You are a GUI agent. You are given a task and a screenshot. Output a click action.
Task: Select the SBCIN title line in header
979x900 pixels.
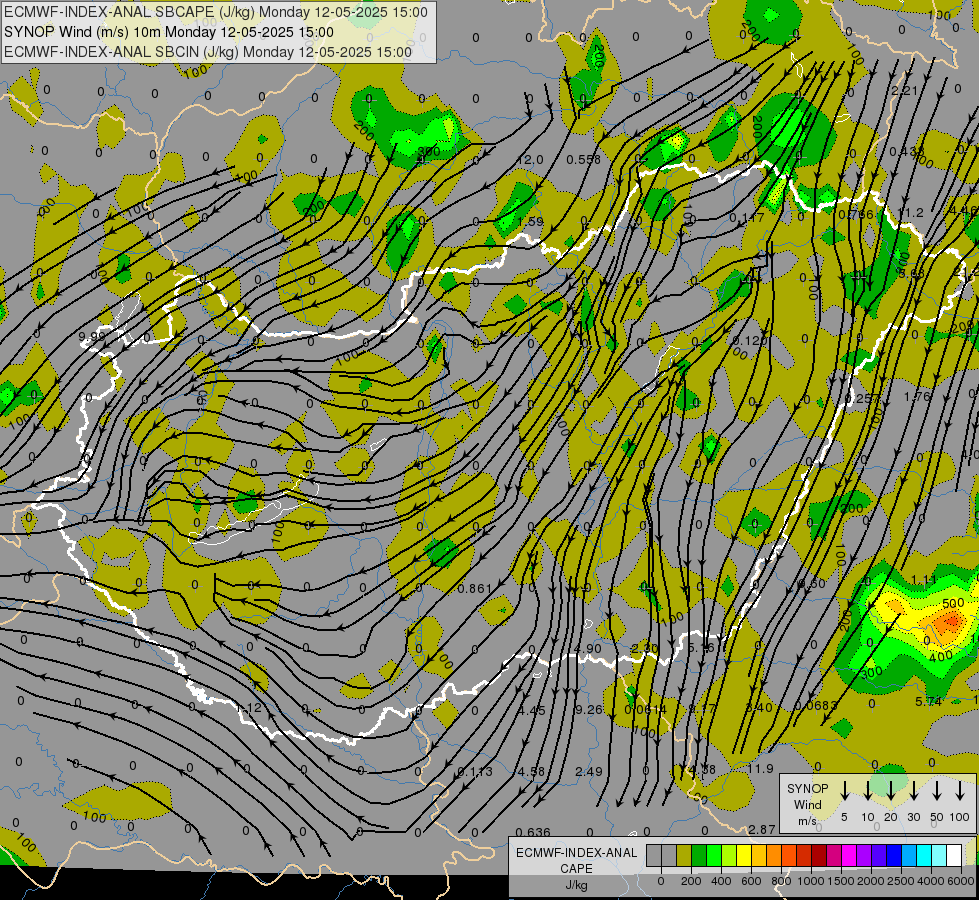[208, 52]
